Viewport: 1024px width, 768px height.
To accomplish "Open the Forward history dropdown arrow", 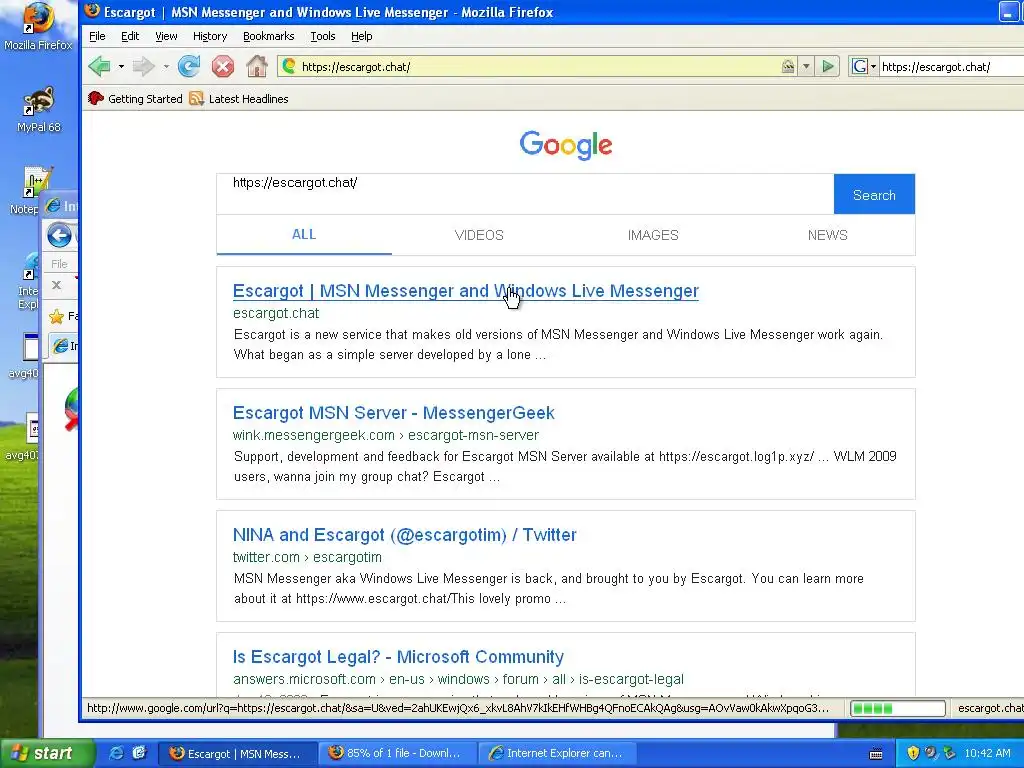I will click(x=166, y=66).
